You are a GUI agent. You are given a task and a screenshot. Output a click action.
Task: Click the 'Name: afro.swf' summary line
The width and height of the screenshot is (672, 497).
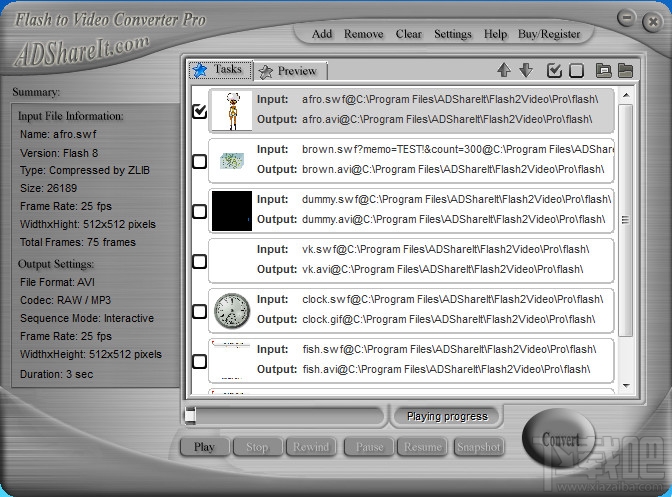tap(58, 135)
